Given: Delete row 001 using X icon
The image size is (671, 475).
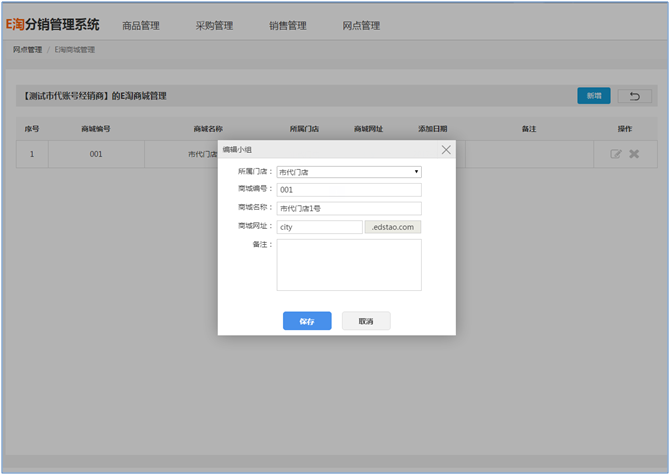Looking at the screenshot, I should point(634,154).
